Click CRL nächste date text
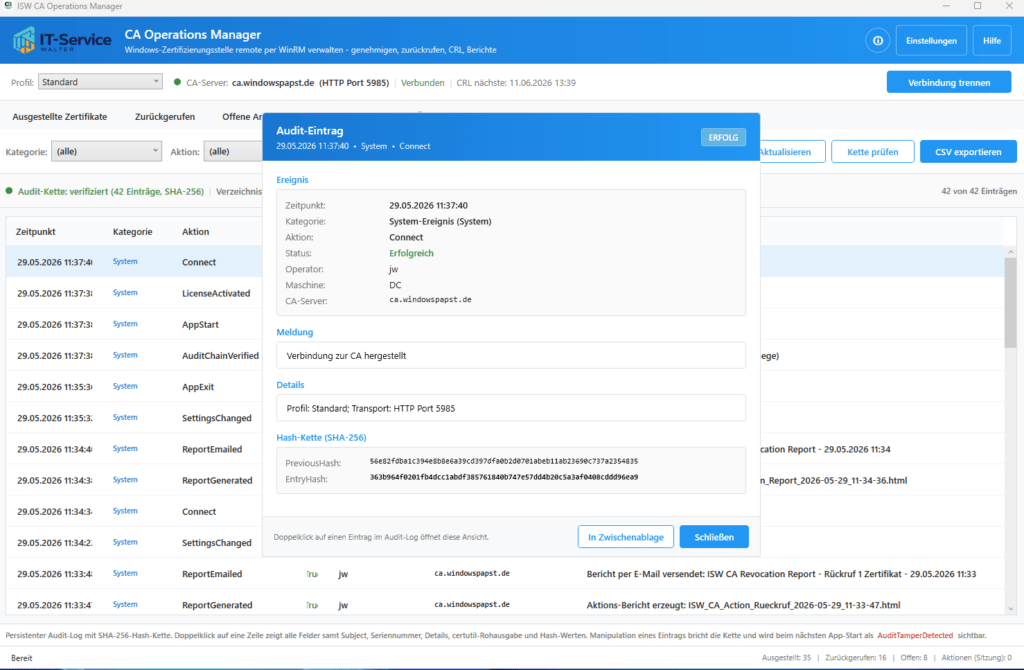The height and width of the screenshot is (670, 1024). point(516,83)
